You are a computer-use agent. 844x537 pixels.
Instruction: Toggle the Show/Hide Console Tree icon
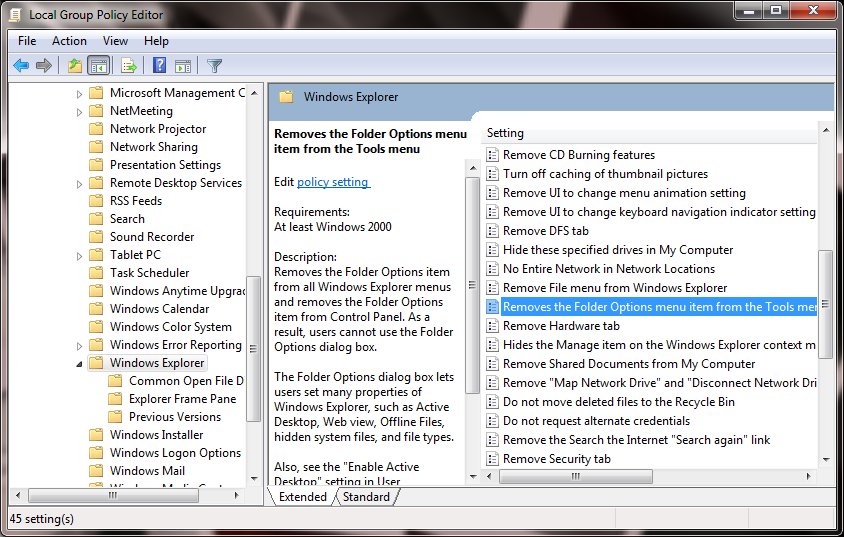point(99,66)
